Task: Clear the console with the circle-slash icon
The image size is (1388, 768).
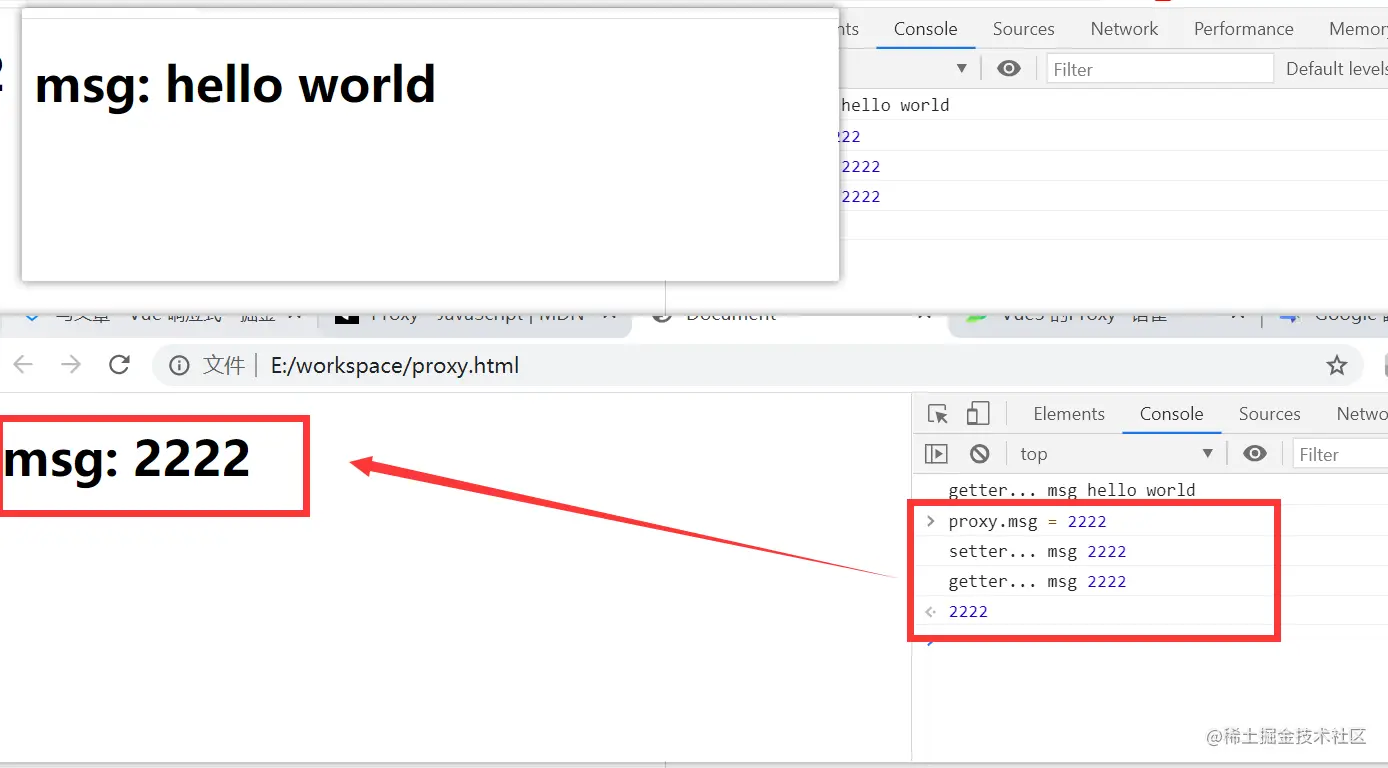Action: point(980,454)
